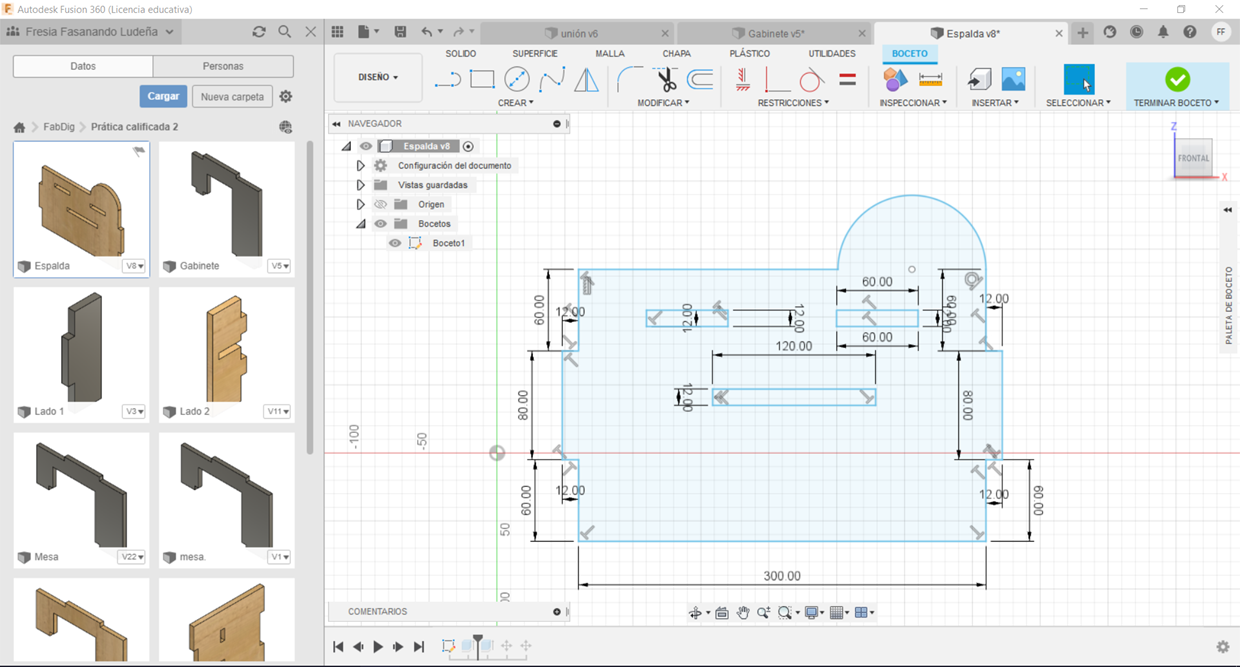Choose the Circle sketch tool
This screenshot has height=667, width=1240.
pos(517,80)
